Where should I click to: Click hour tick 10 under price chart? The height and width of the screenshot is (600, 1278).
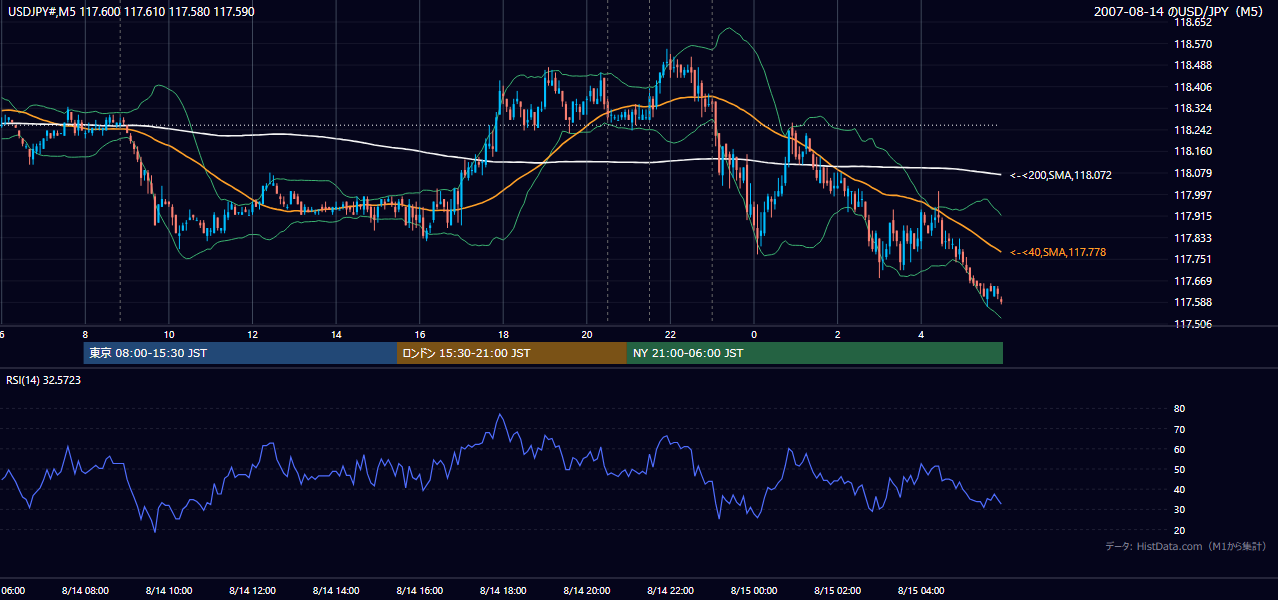coord(169,334)
